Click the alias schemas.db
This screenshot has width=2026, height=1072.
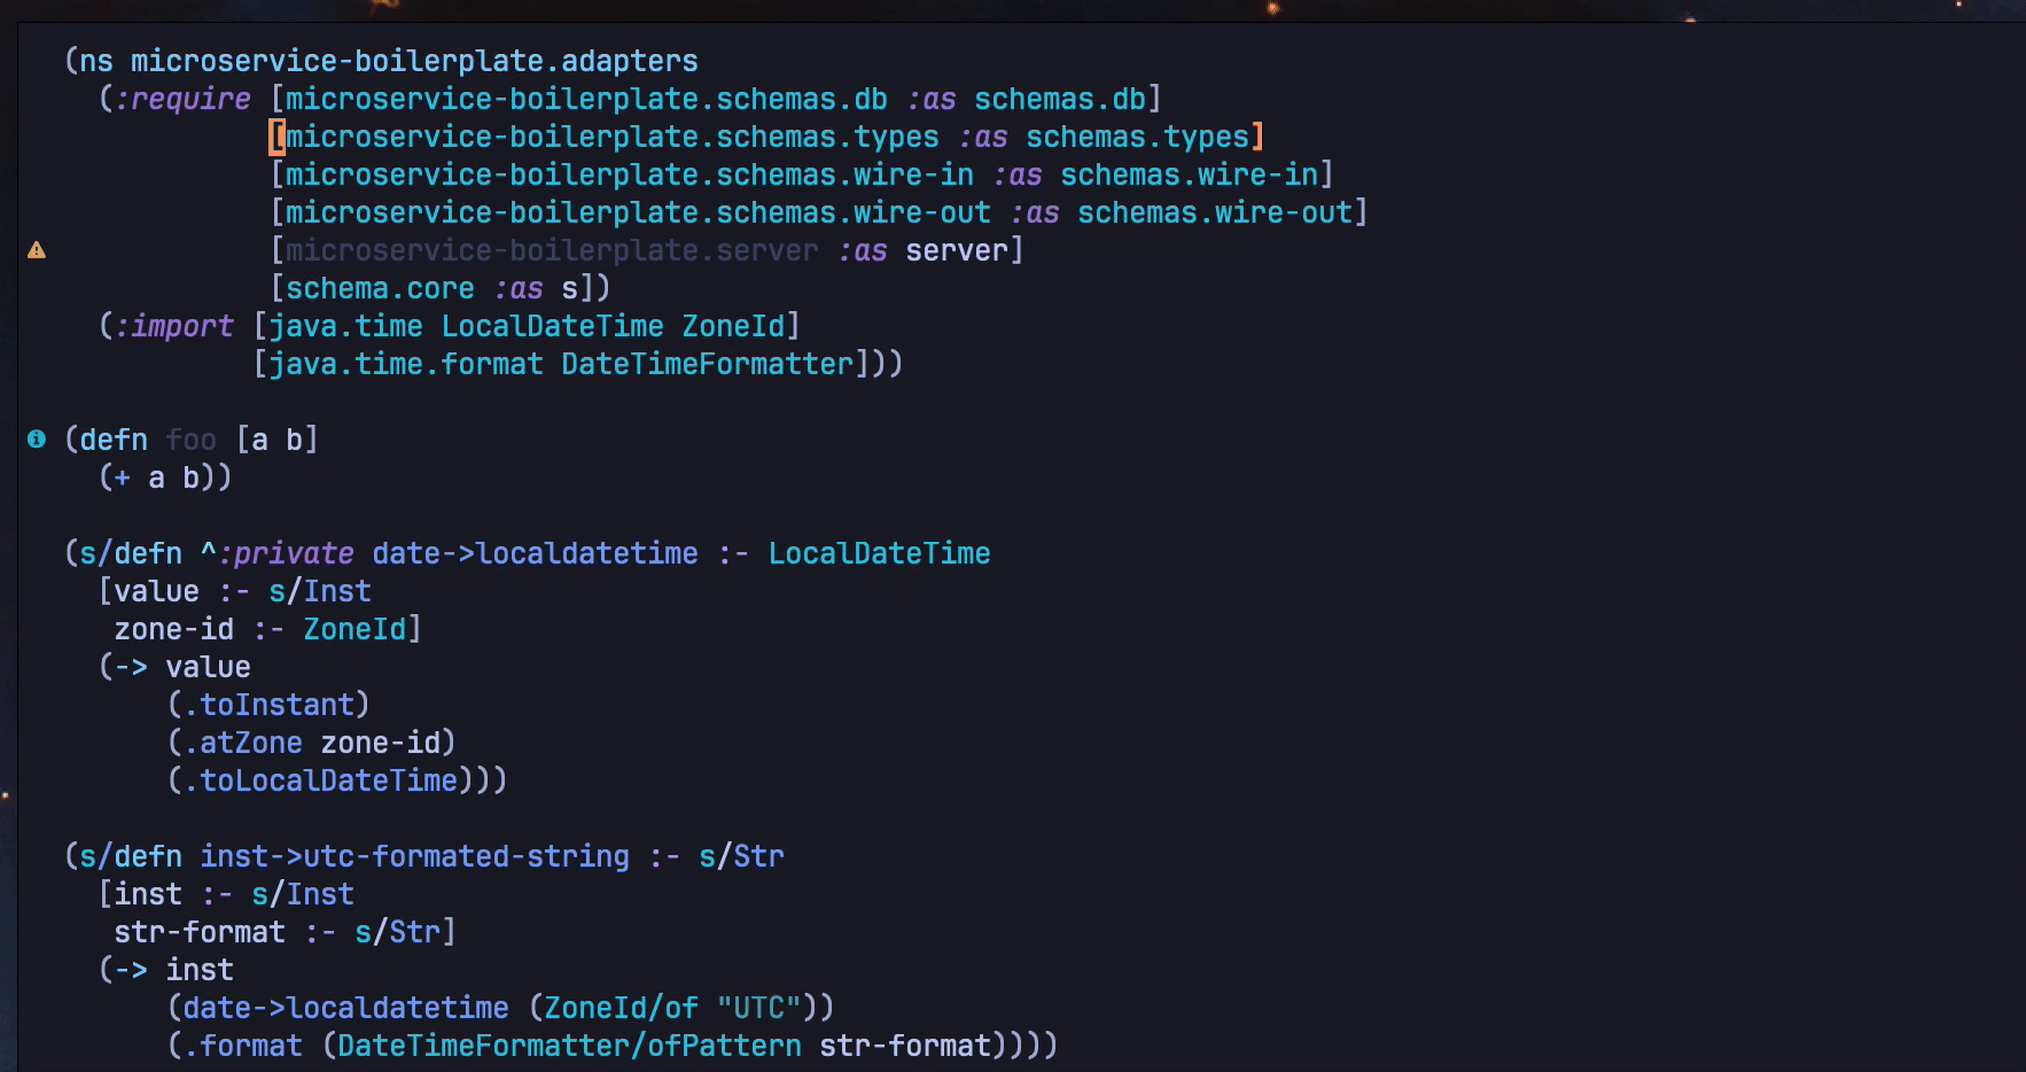1059,99
